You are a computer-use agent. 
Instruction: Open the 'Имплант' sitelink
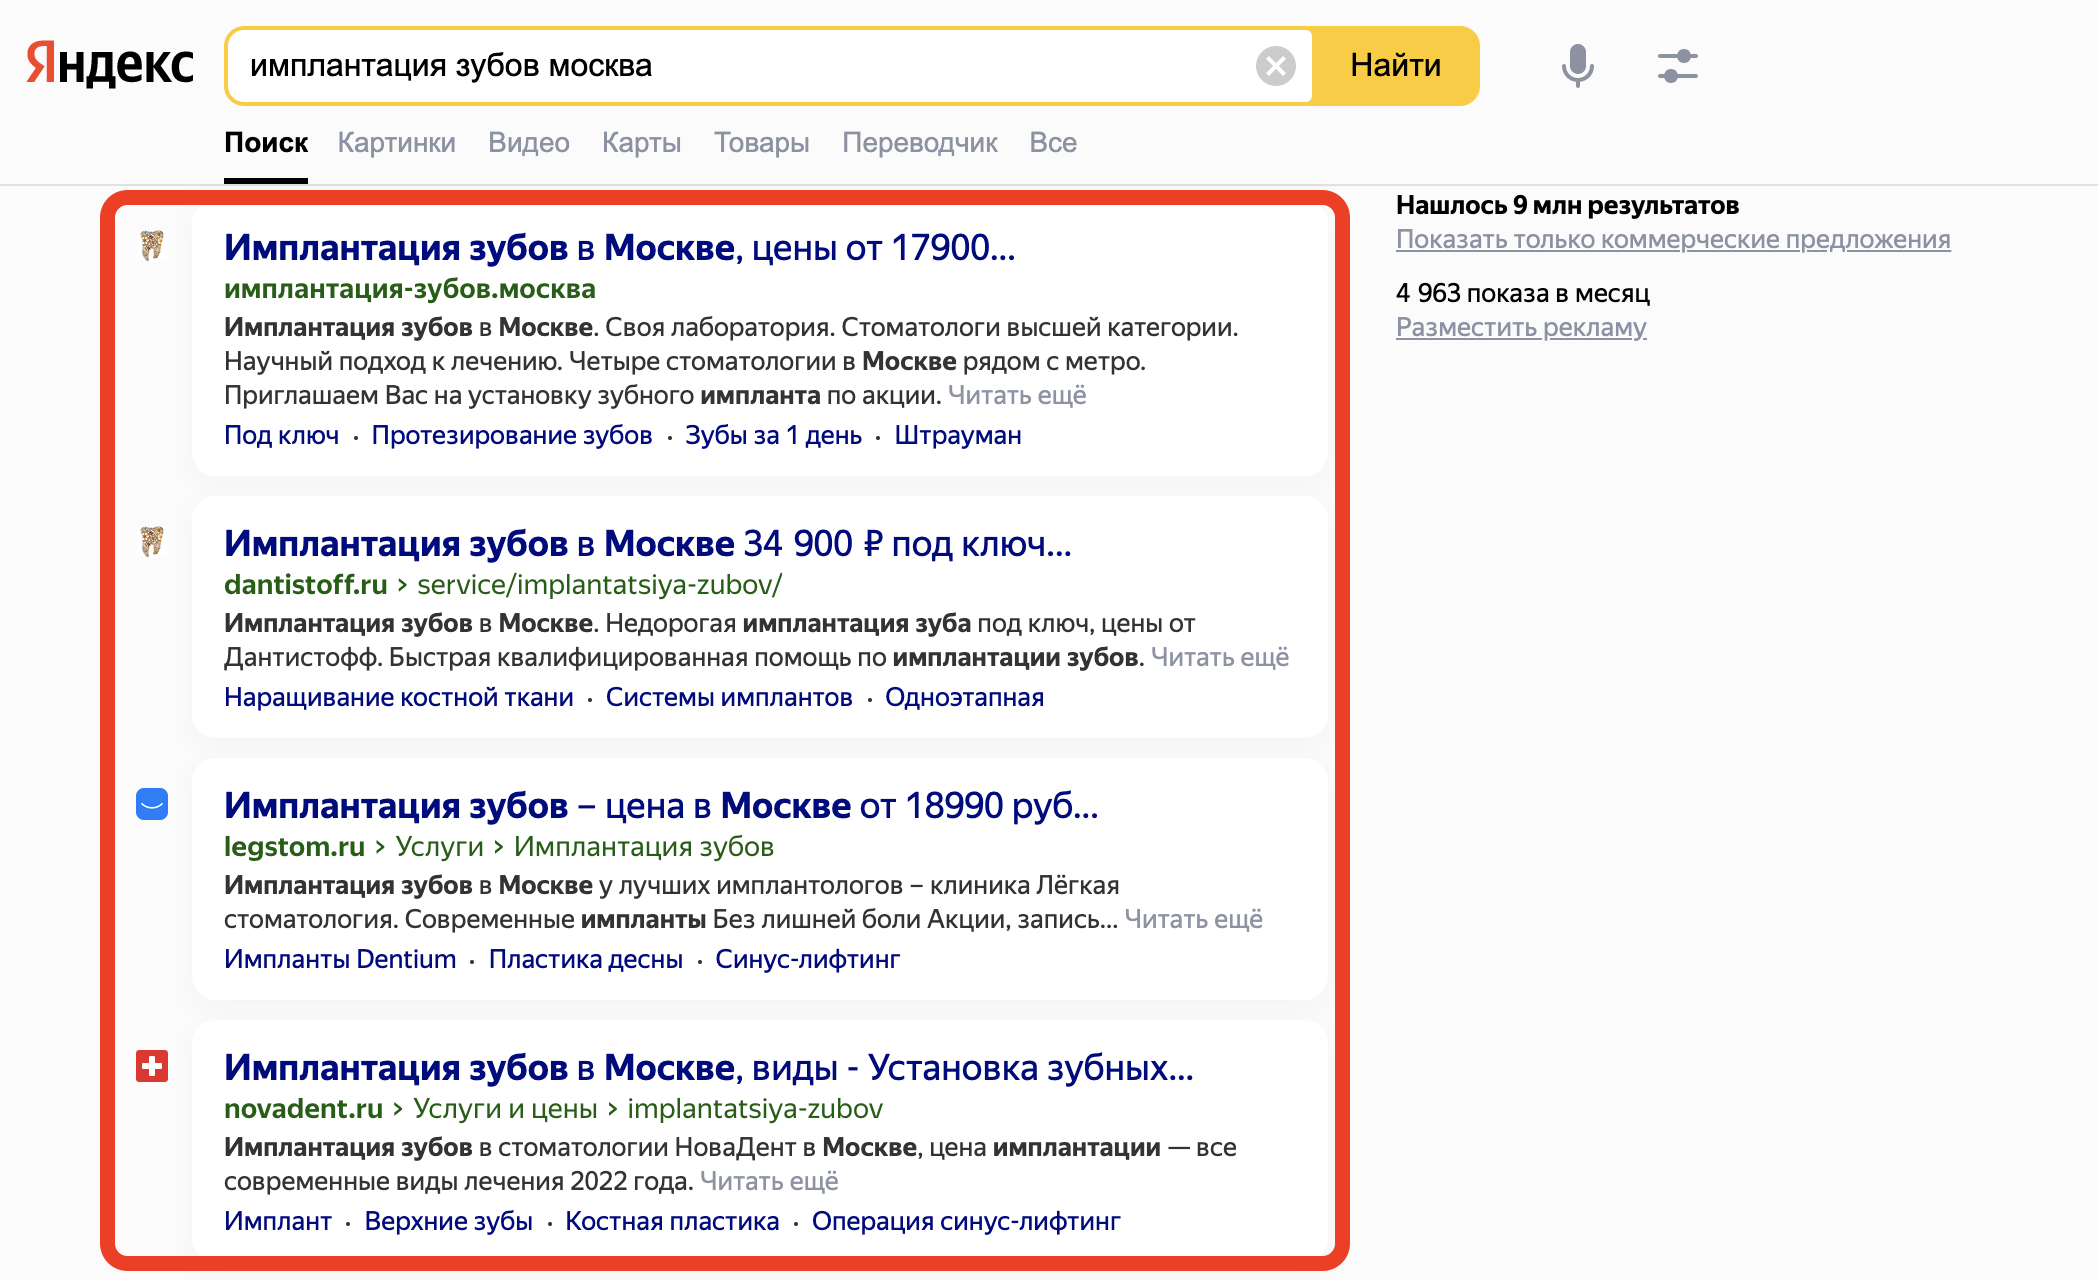[x=277, y=1221]
